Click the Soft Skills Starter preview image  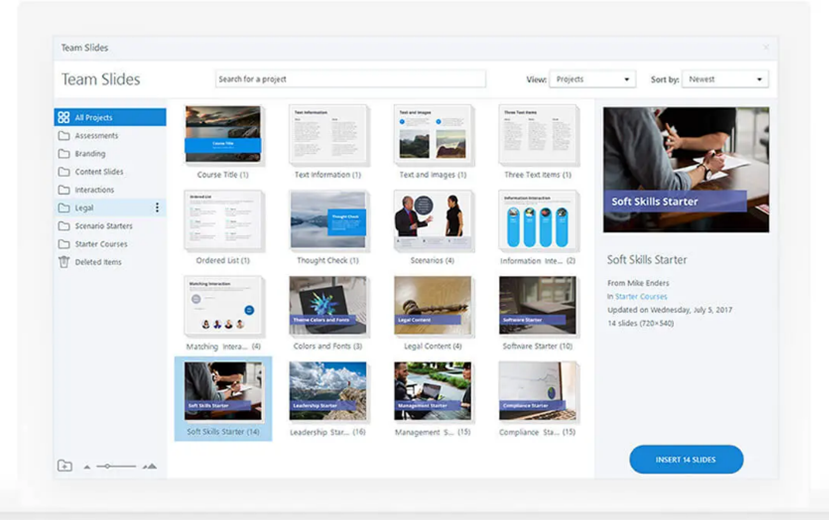click(686, 170)
